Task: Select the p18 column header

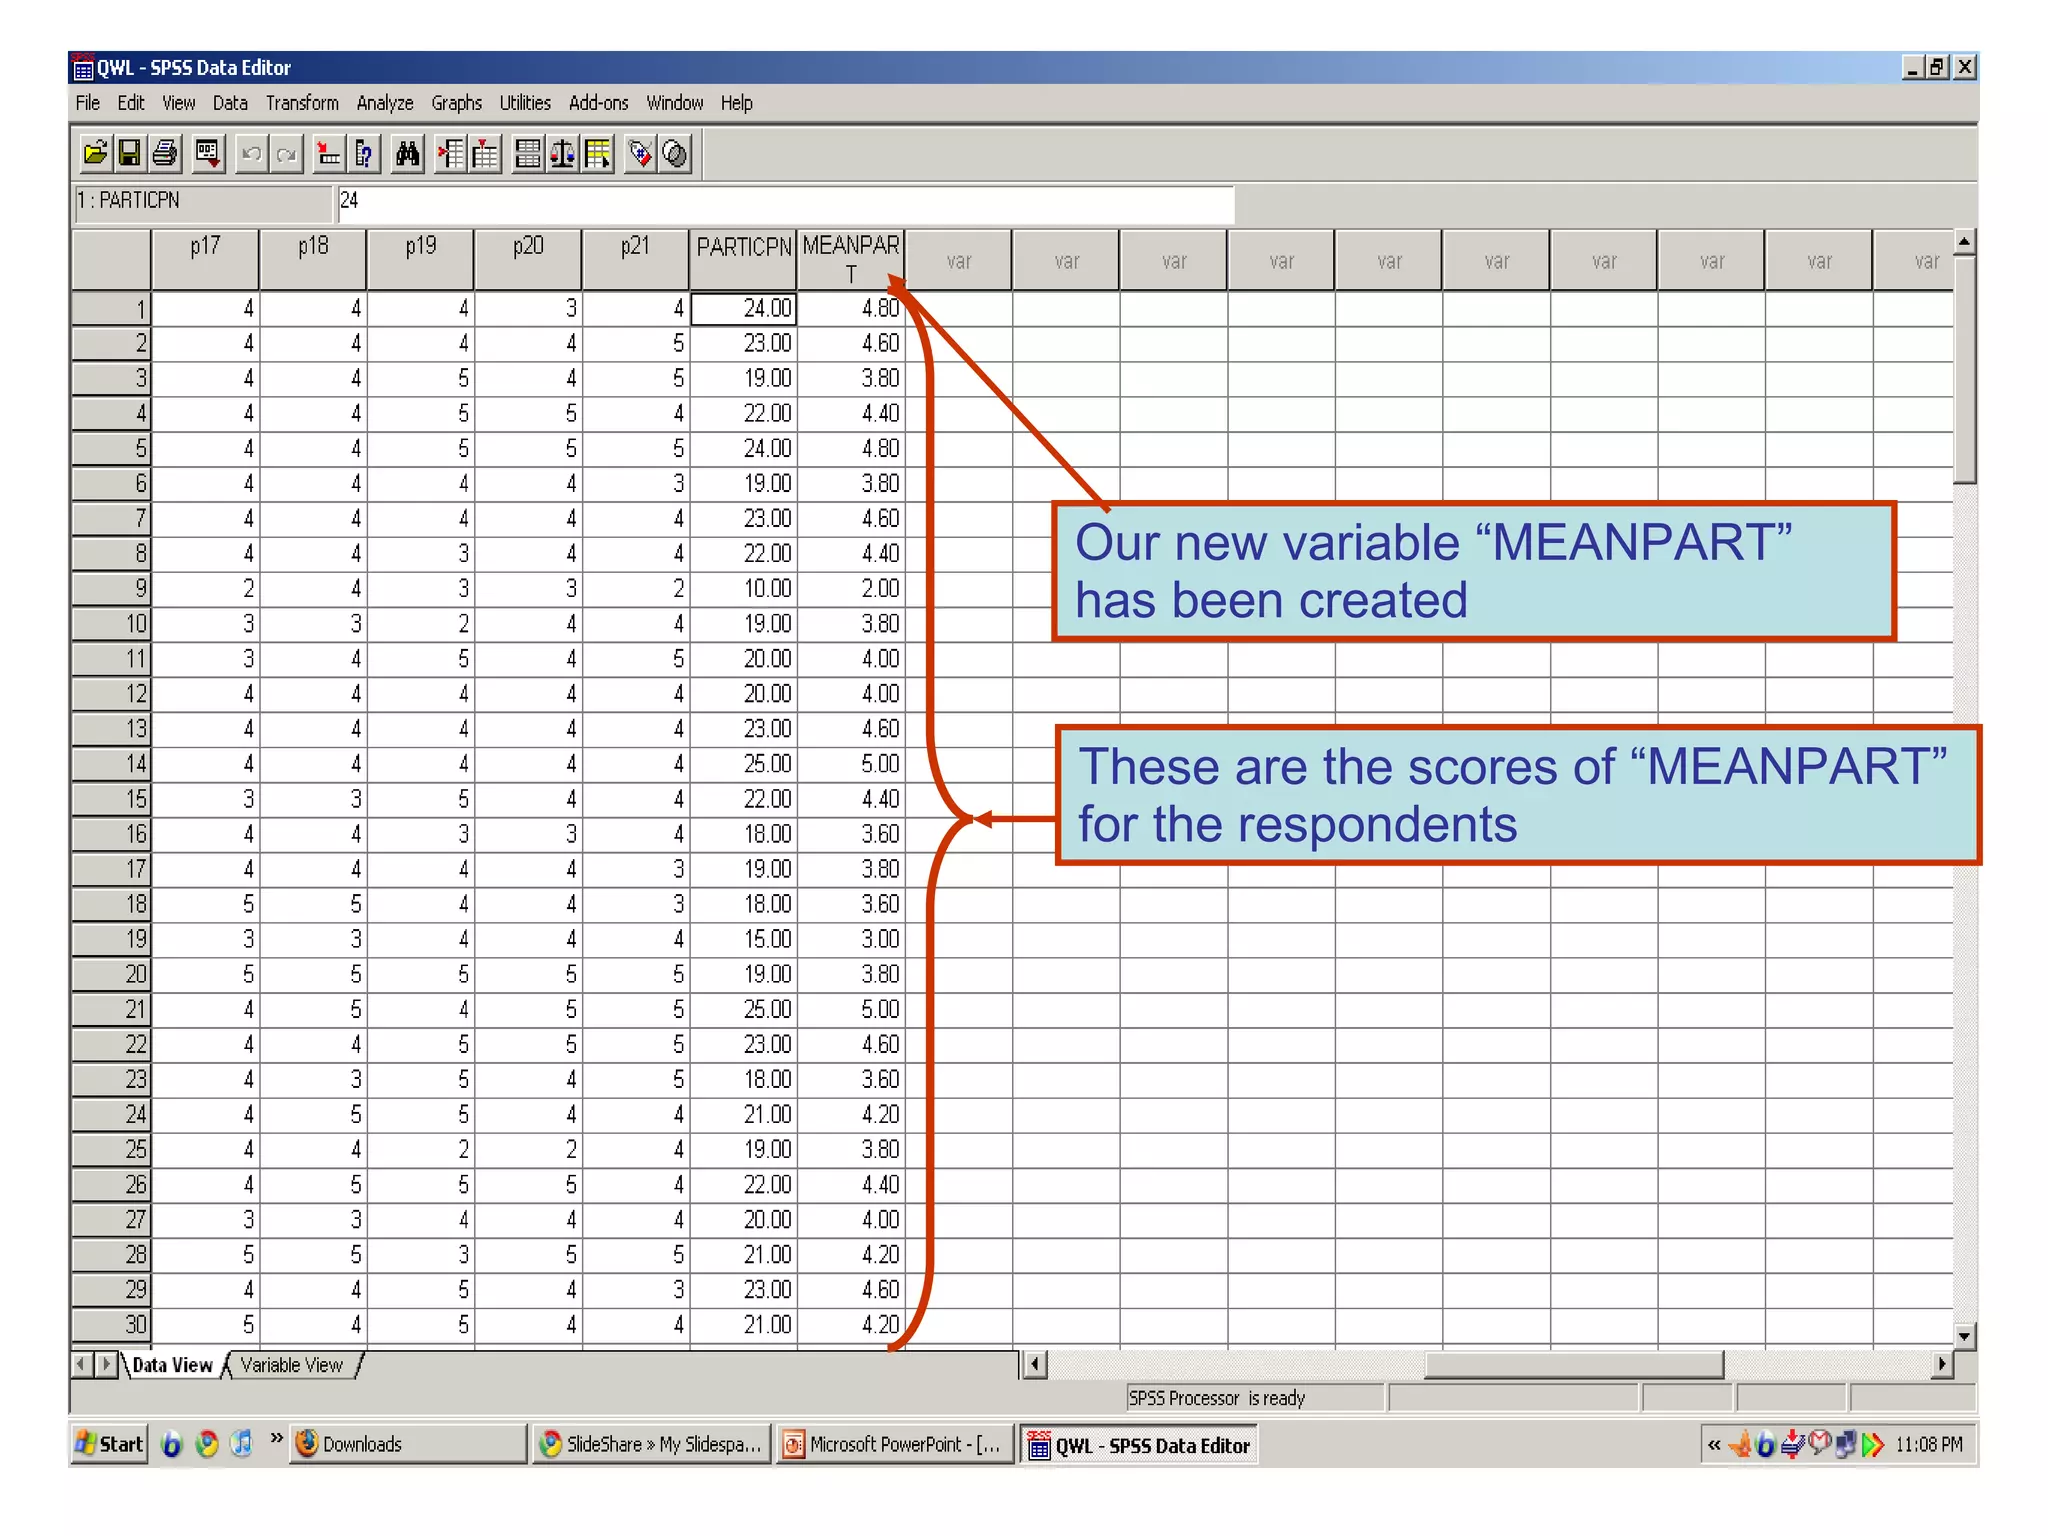Action: [x=313, y=260]
